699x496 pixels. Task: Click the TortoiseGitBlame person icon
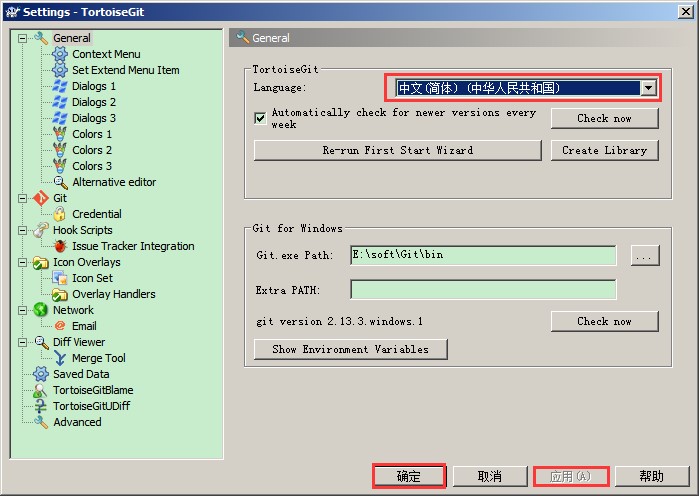tap(40, 390)
